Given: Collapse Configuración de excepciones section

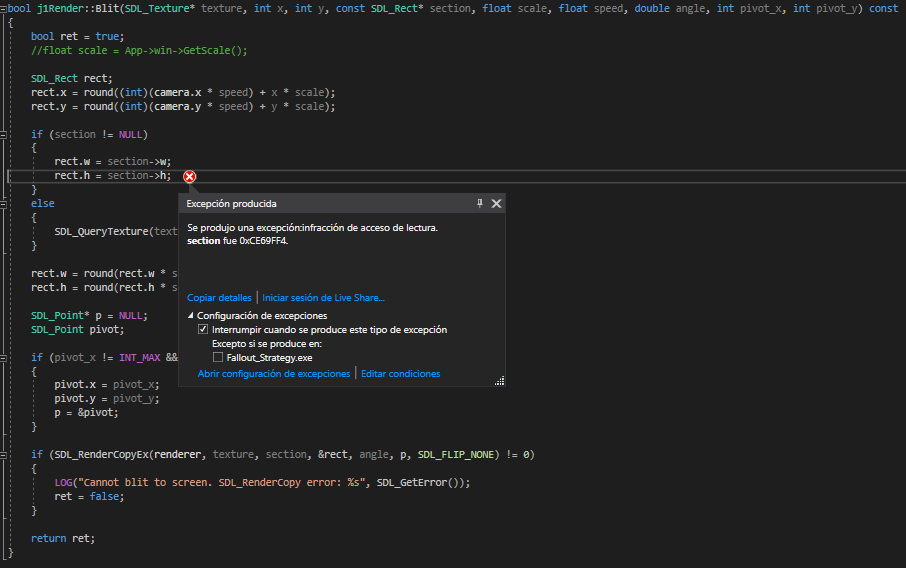Looking at the screenshot, I should point(191,315).
